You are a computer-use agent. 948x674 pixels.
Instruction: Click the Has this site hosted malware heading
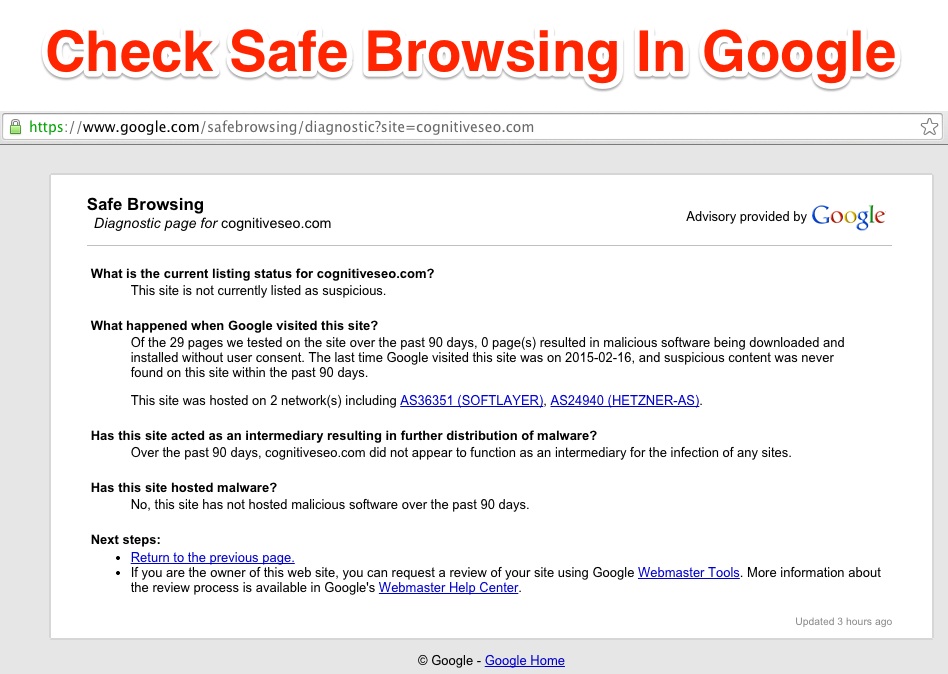click(x=185, y=487)
